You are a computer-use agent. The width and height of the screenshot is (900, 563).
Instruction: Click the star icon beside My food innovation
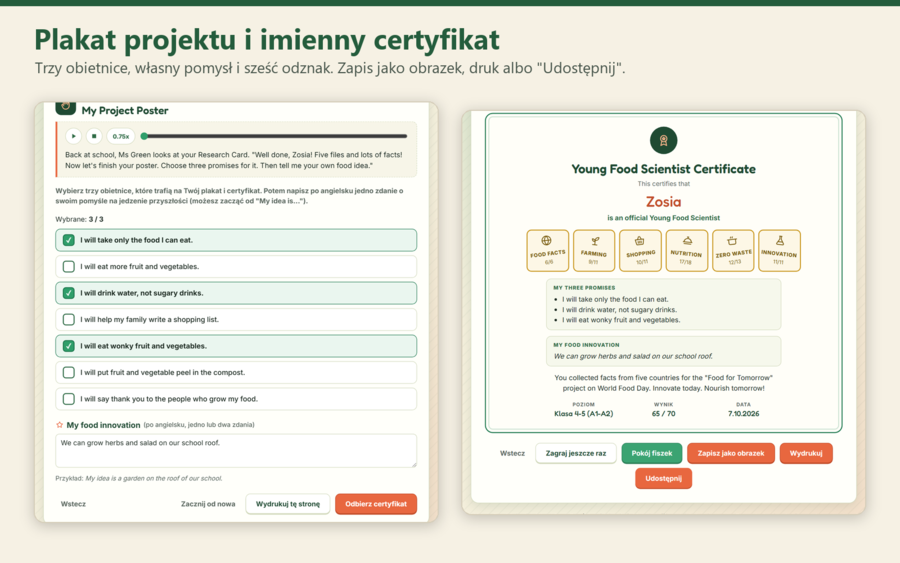tap(59, 425)
